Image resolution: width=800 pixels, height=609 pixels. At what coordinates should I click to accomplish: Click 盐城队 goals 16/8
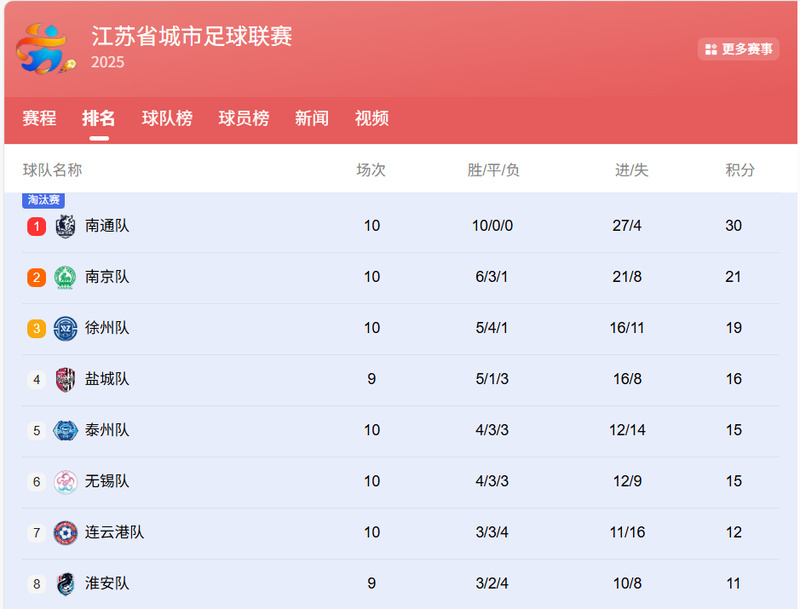coord(628,378)
